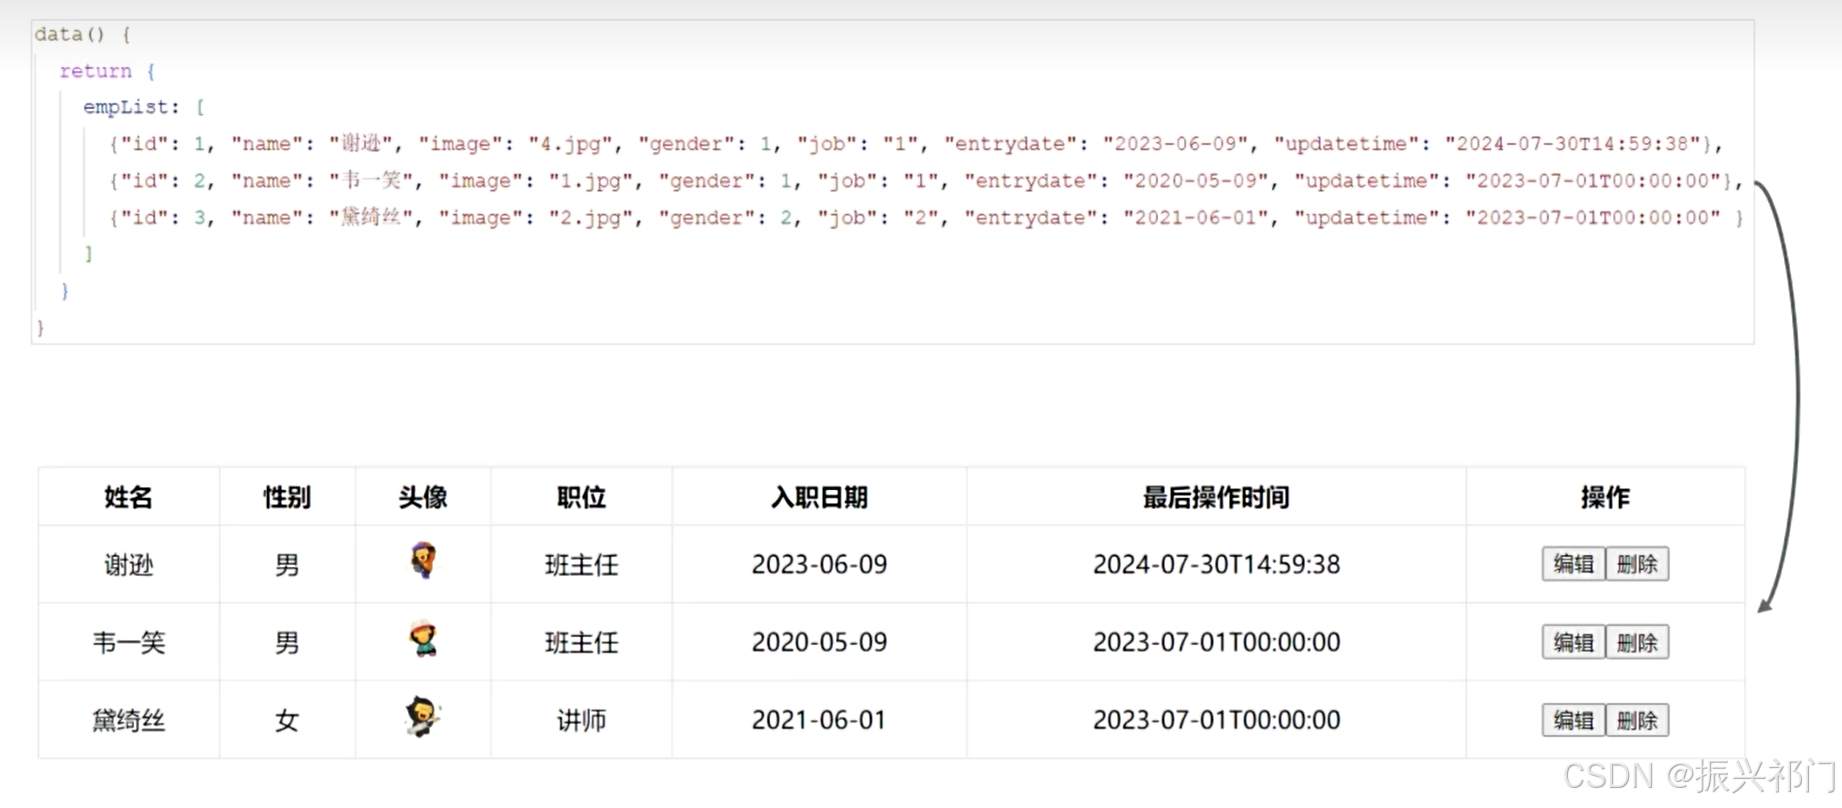1842x808 pixels.
Task: Click table cell 2024-07-30T14:59:38
Action: click(1216, 564)
